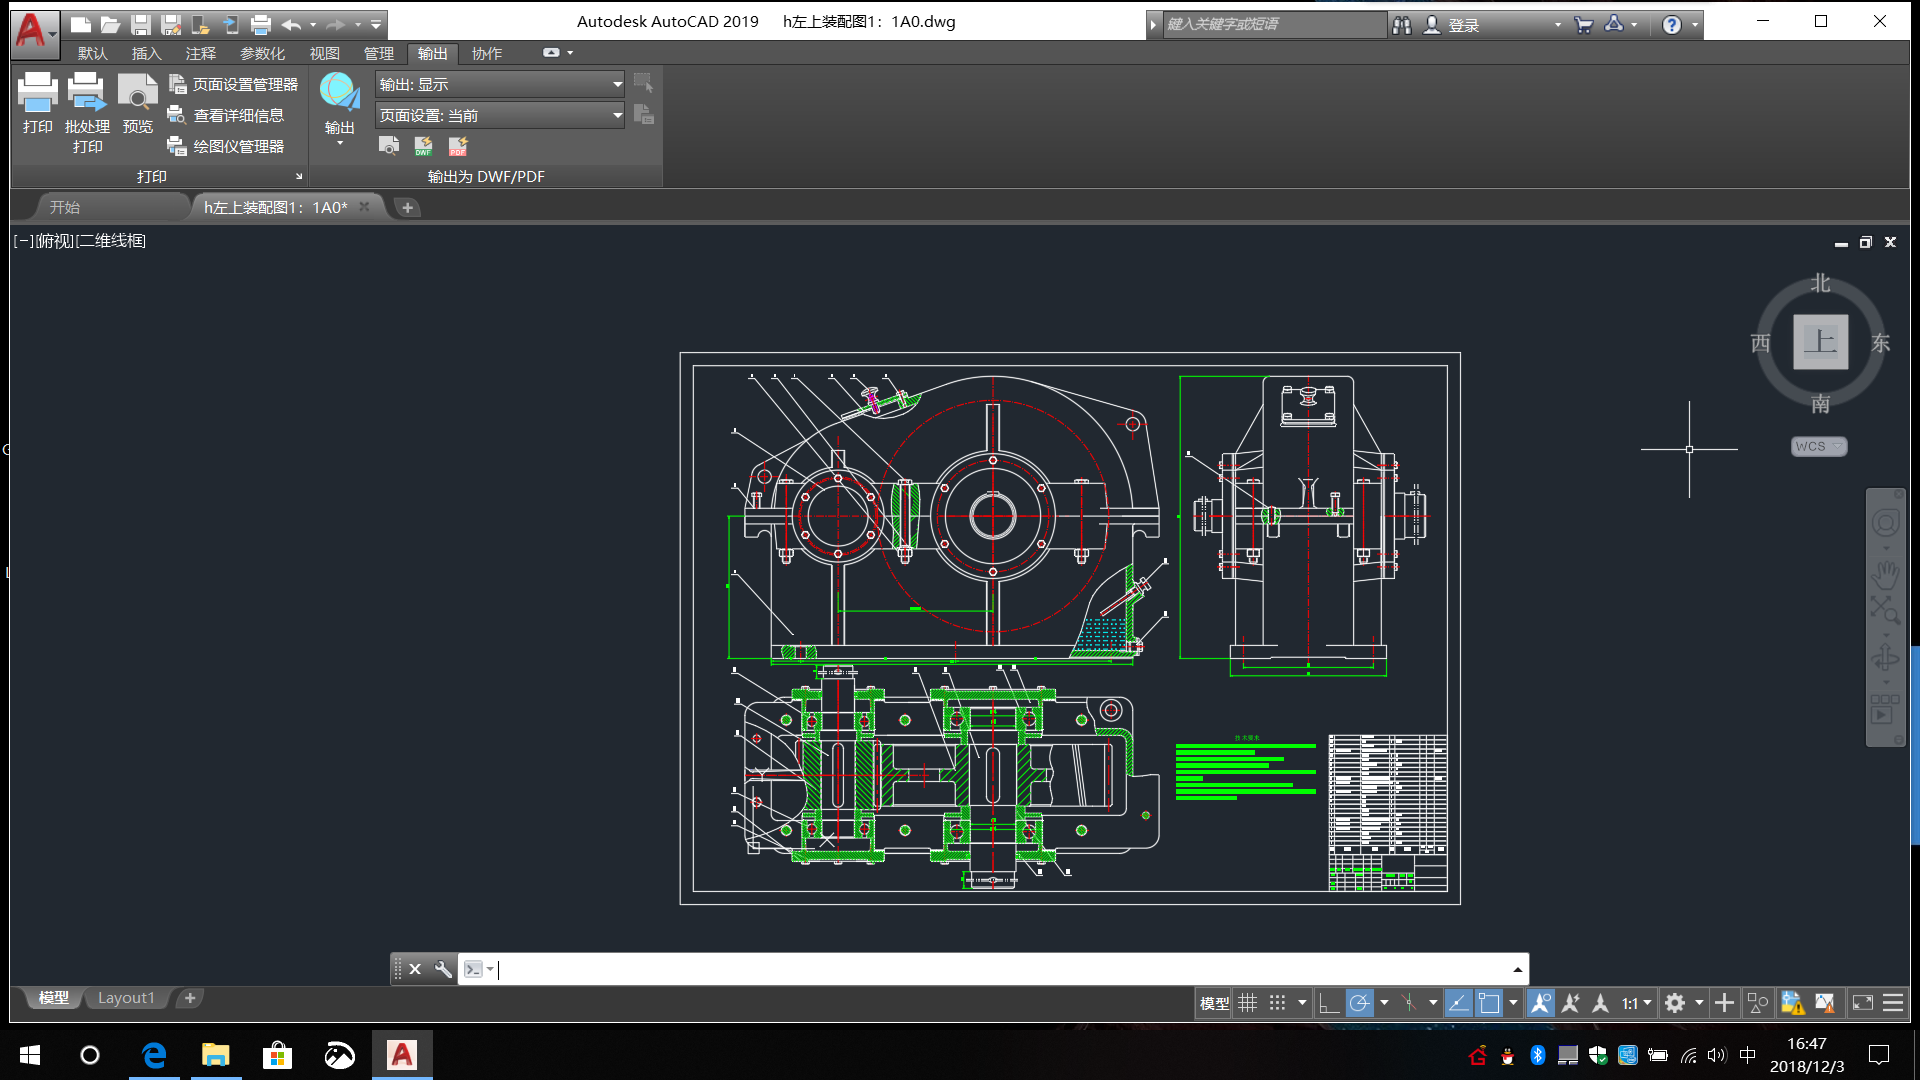Click in the command line input field

click(x=1000, y=969)
